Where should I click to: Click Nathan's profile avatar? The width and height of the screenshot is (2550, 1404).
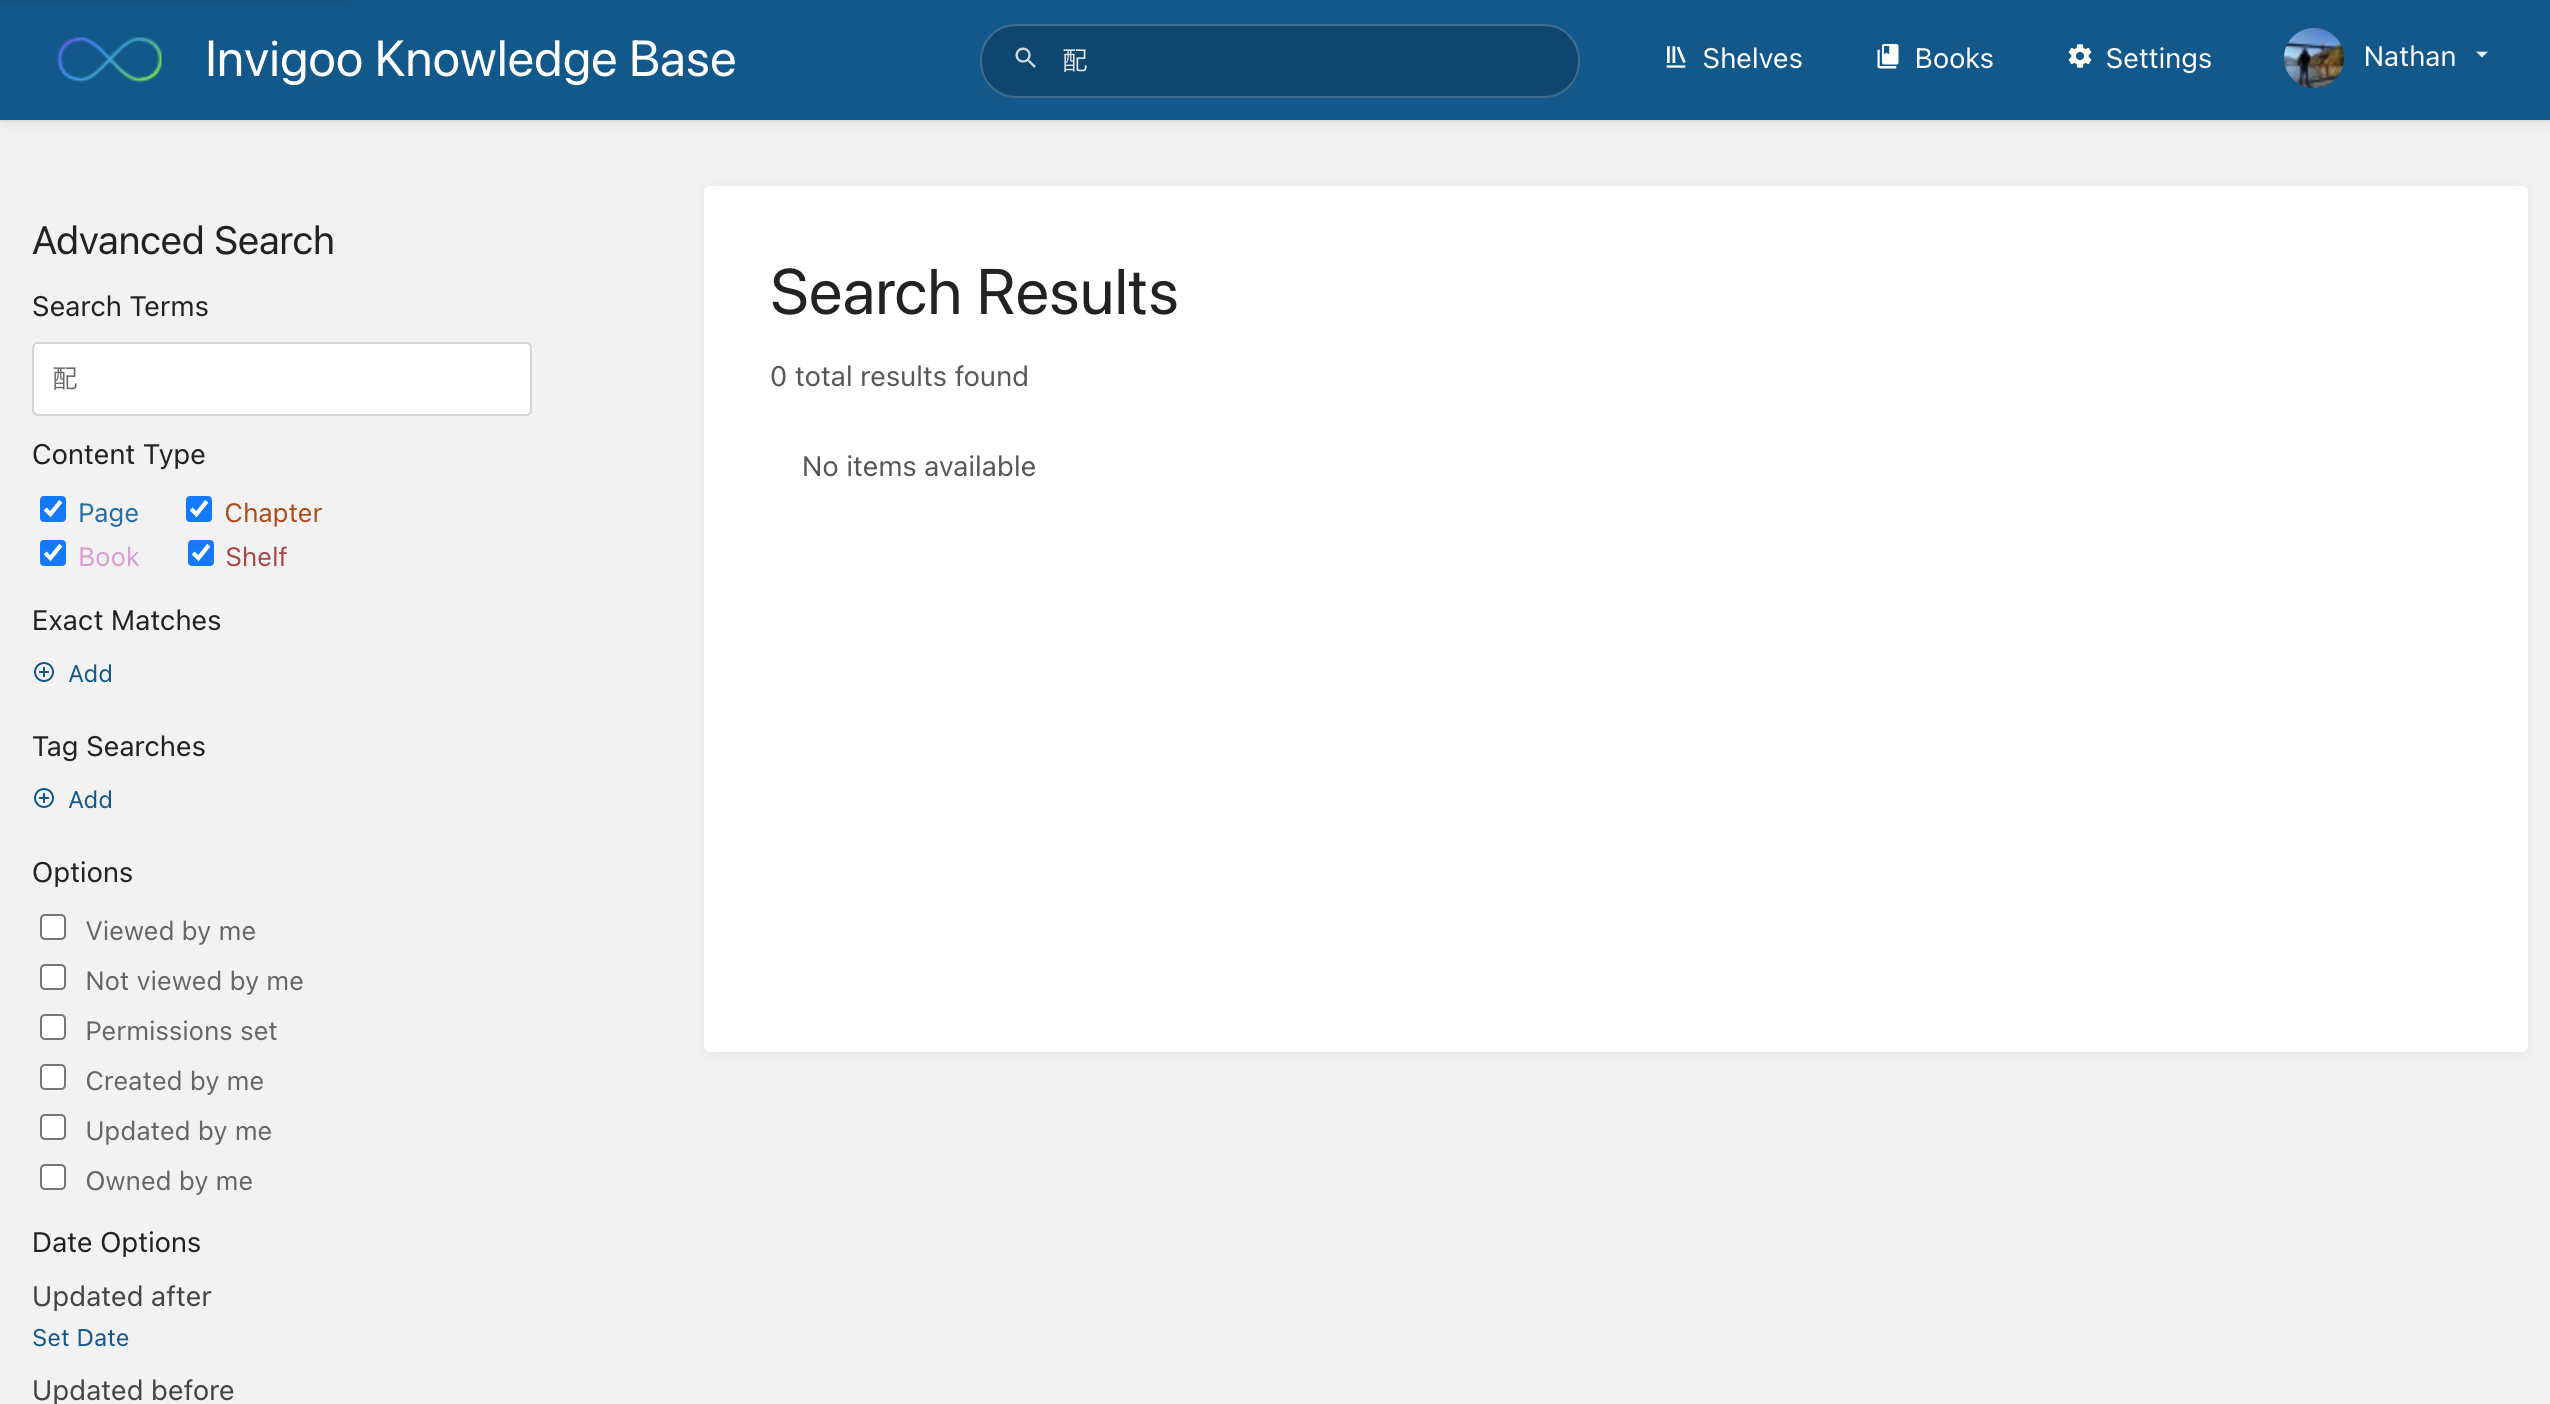tap(2316, 59)
